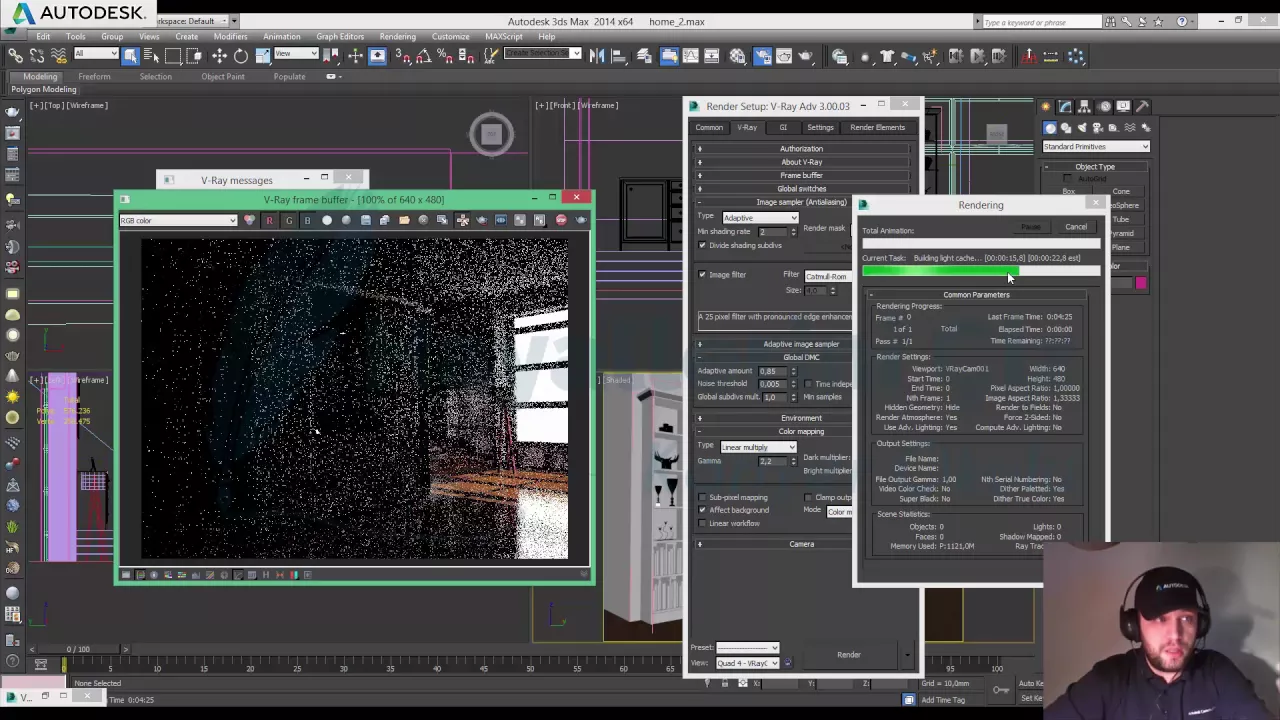Cancel the render in Rendering dialog

click(x=1076, y=227)
